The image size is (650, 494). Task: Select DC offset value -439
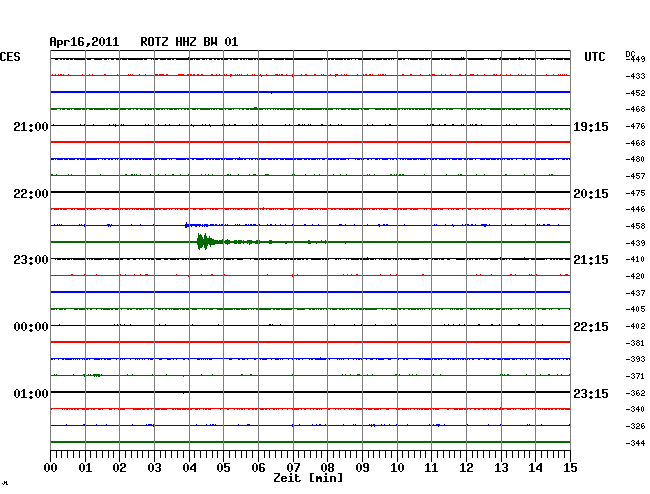click(x=635, y=243)
